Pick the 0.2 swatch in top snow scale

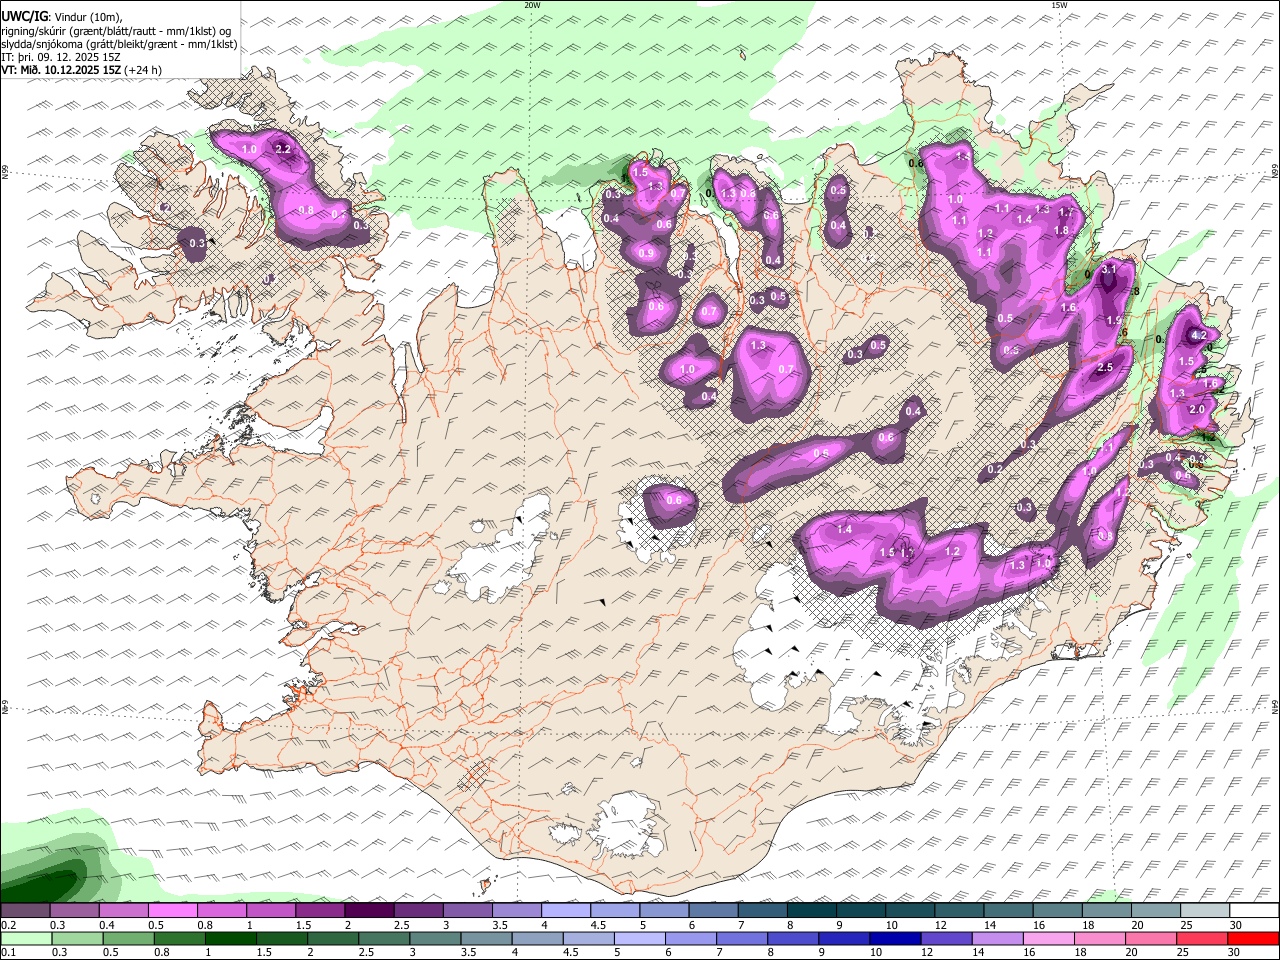25,911
